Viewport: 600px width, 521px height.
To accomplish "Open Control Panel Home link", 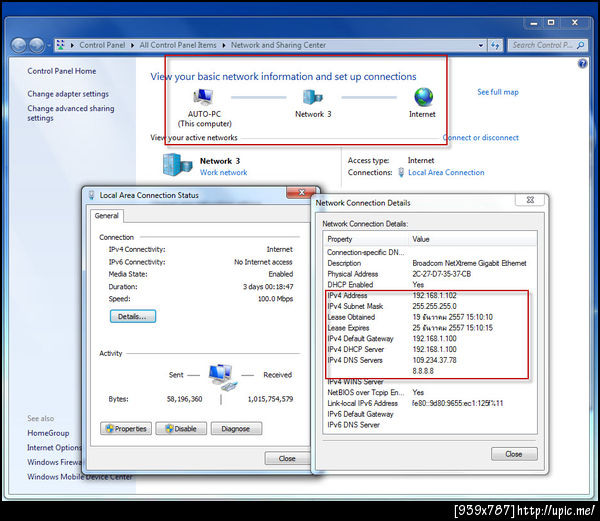I will point(62,71).
